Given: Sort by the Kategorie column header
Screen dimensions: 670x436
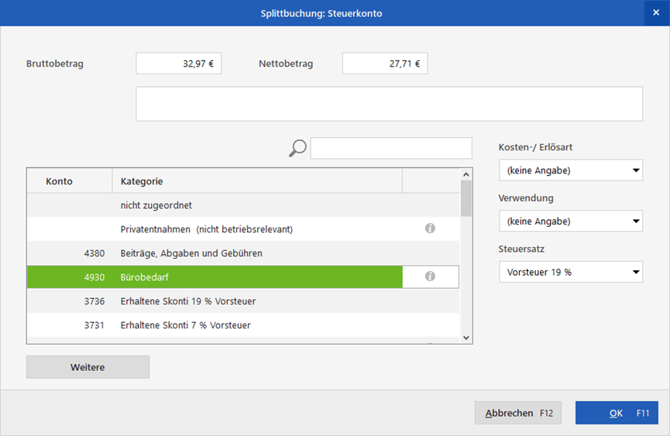Looking at the screenshot, I should click(x=256, y=181).
